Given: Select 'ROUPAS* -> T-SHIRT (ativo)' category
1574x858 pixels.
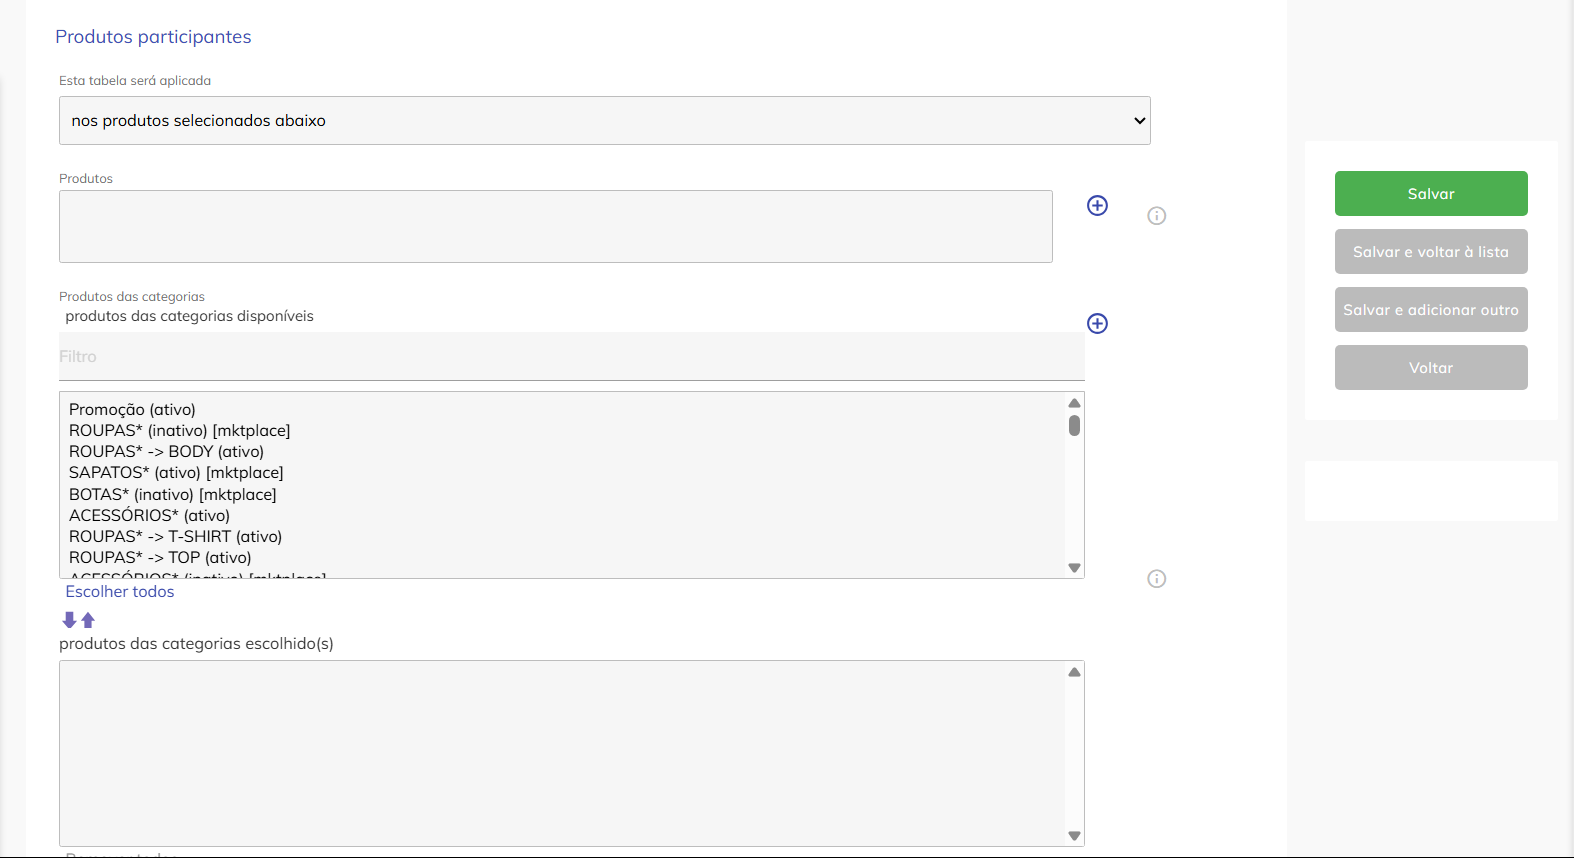Looking at the screenshot, I should pyautogui.click(x=175, y=537).
